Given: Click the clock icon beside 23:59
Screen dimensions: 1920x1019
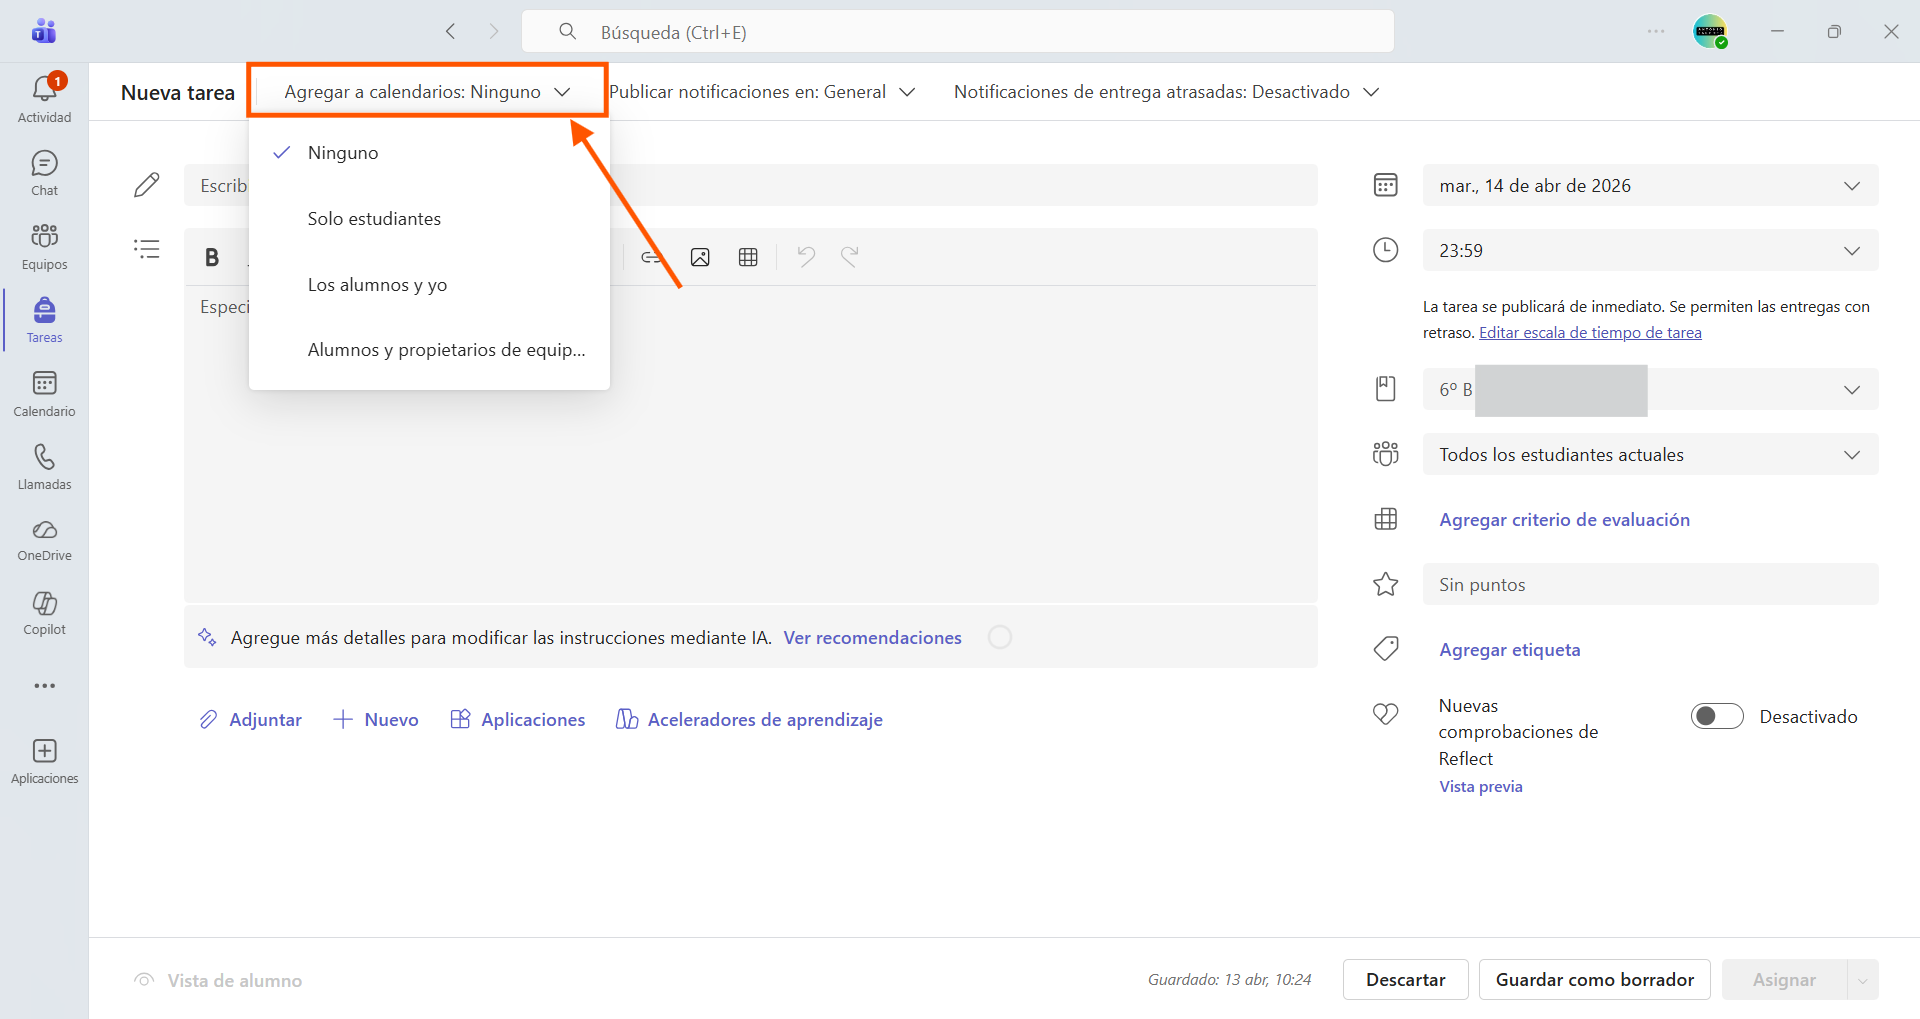Looking at the screenshot, I should pos(1385,250).
